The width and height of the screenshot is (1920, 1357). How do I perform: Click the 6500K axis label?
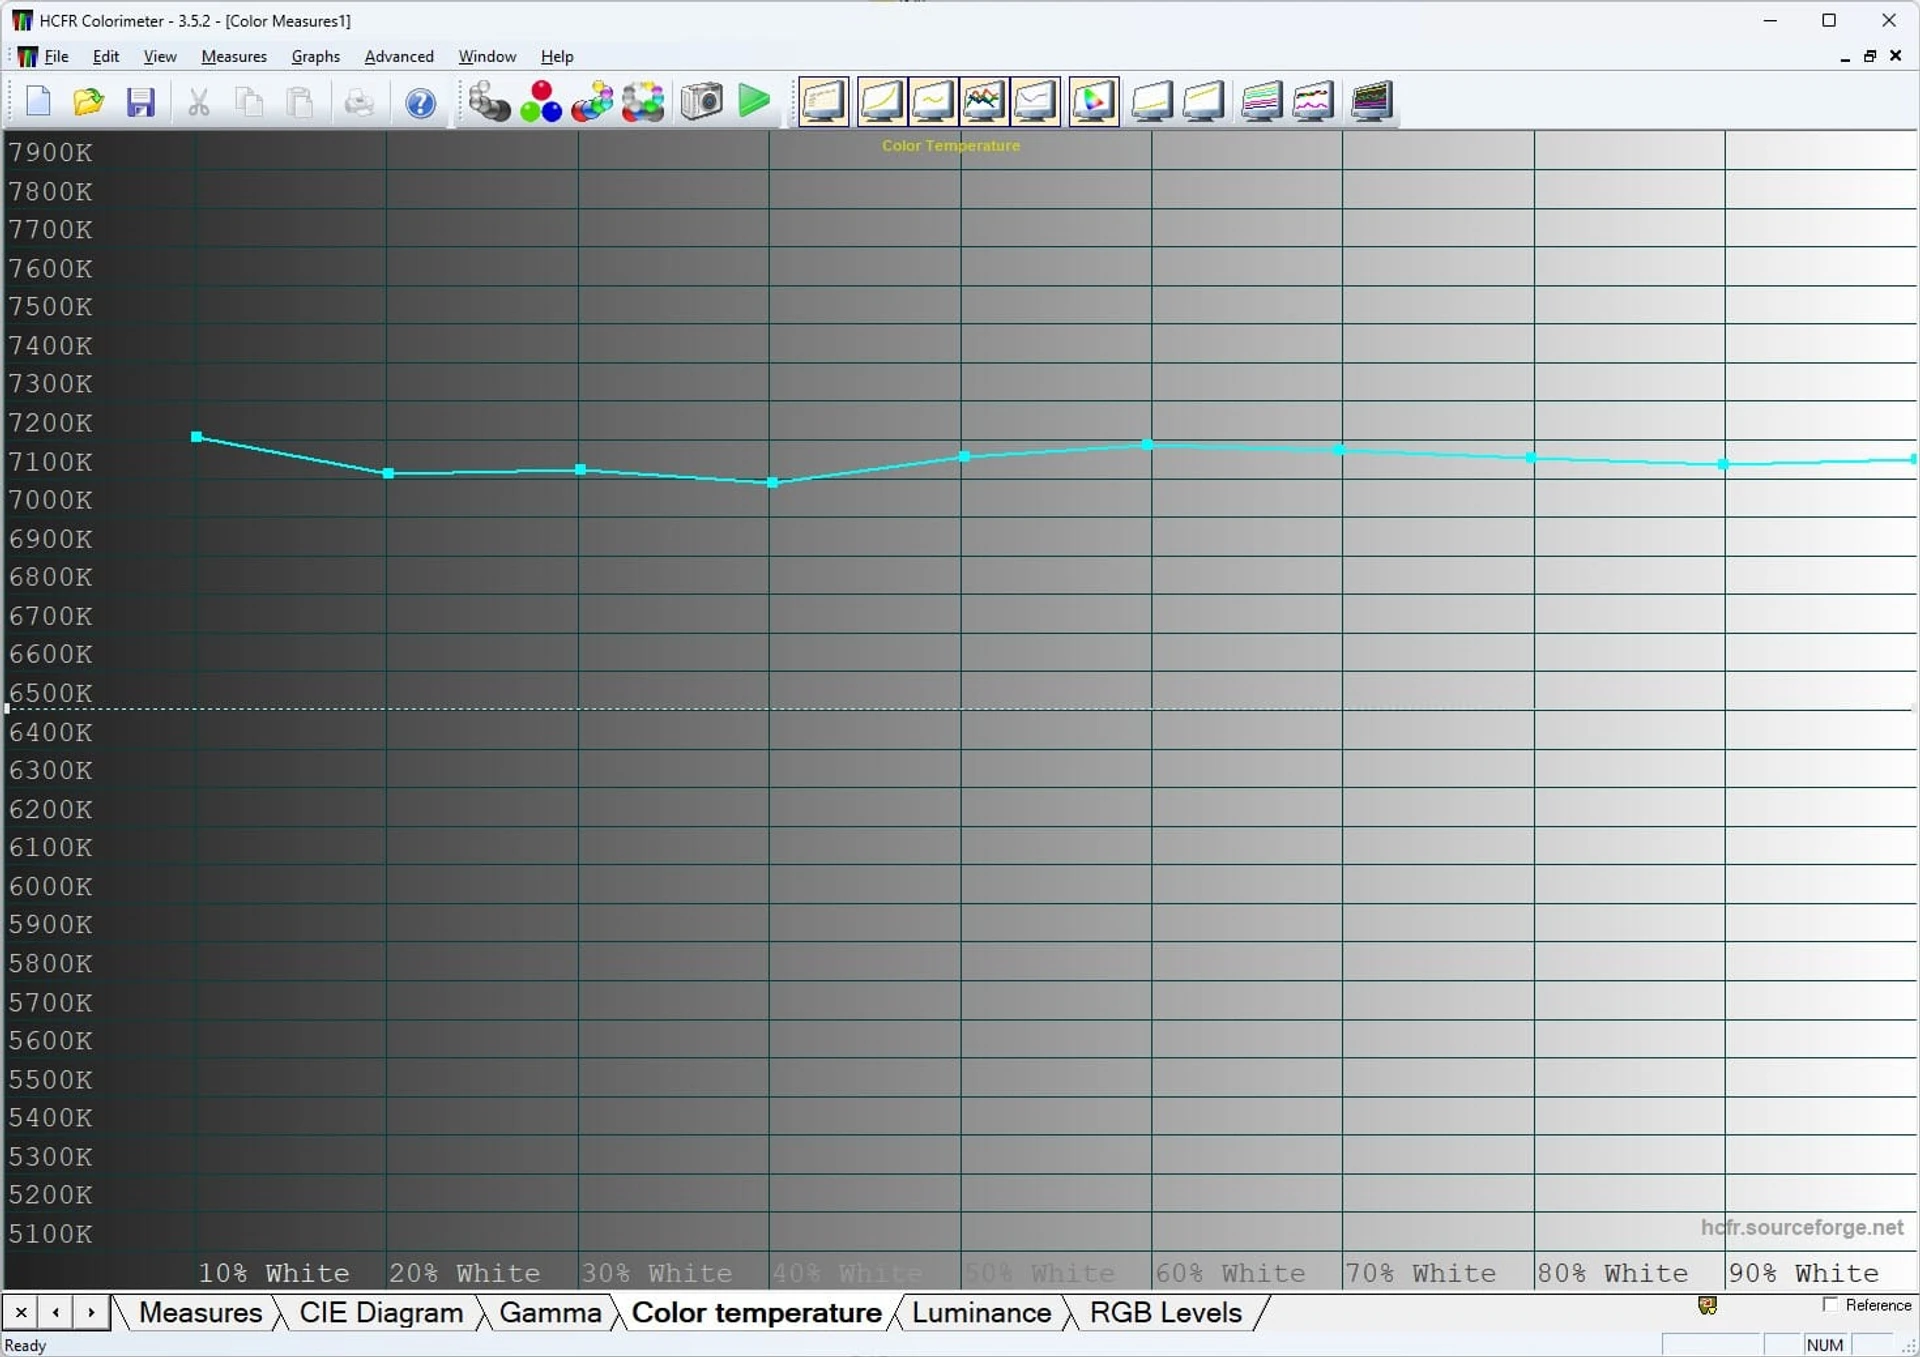tap(50, 693)
